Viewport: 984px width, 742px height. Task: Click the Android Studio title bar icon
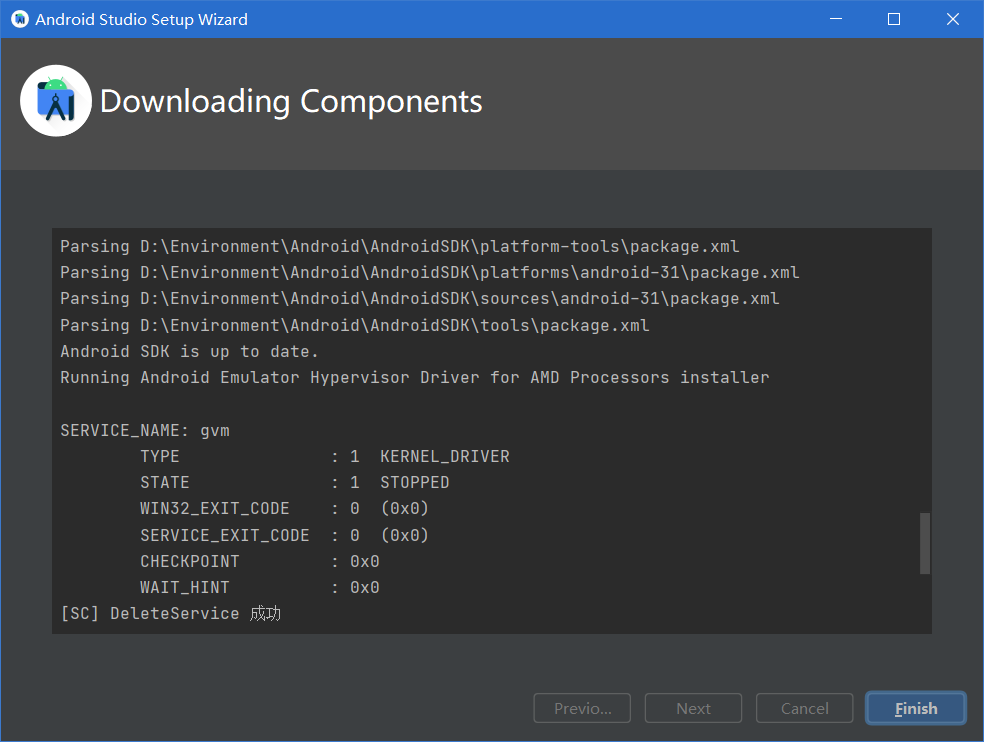20,19
